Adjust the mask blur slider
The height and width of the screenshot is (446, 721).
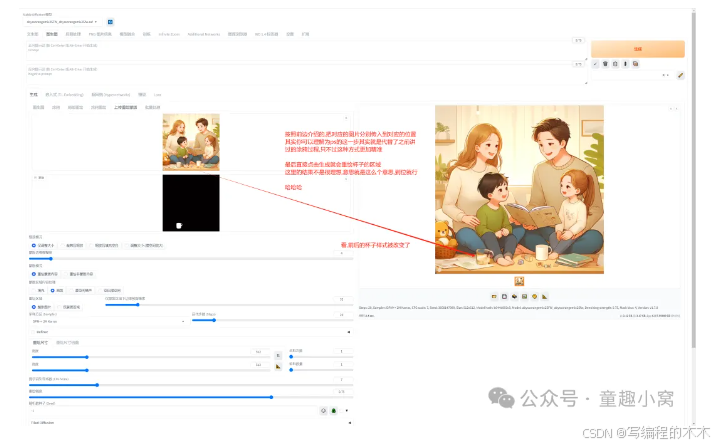[191, 259]
